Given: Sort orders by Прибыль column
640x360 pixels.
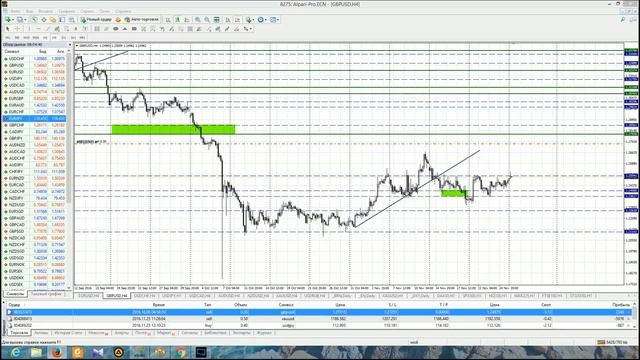Looking at the screenshot, I should coord(621,305).
